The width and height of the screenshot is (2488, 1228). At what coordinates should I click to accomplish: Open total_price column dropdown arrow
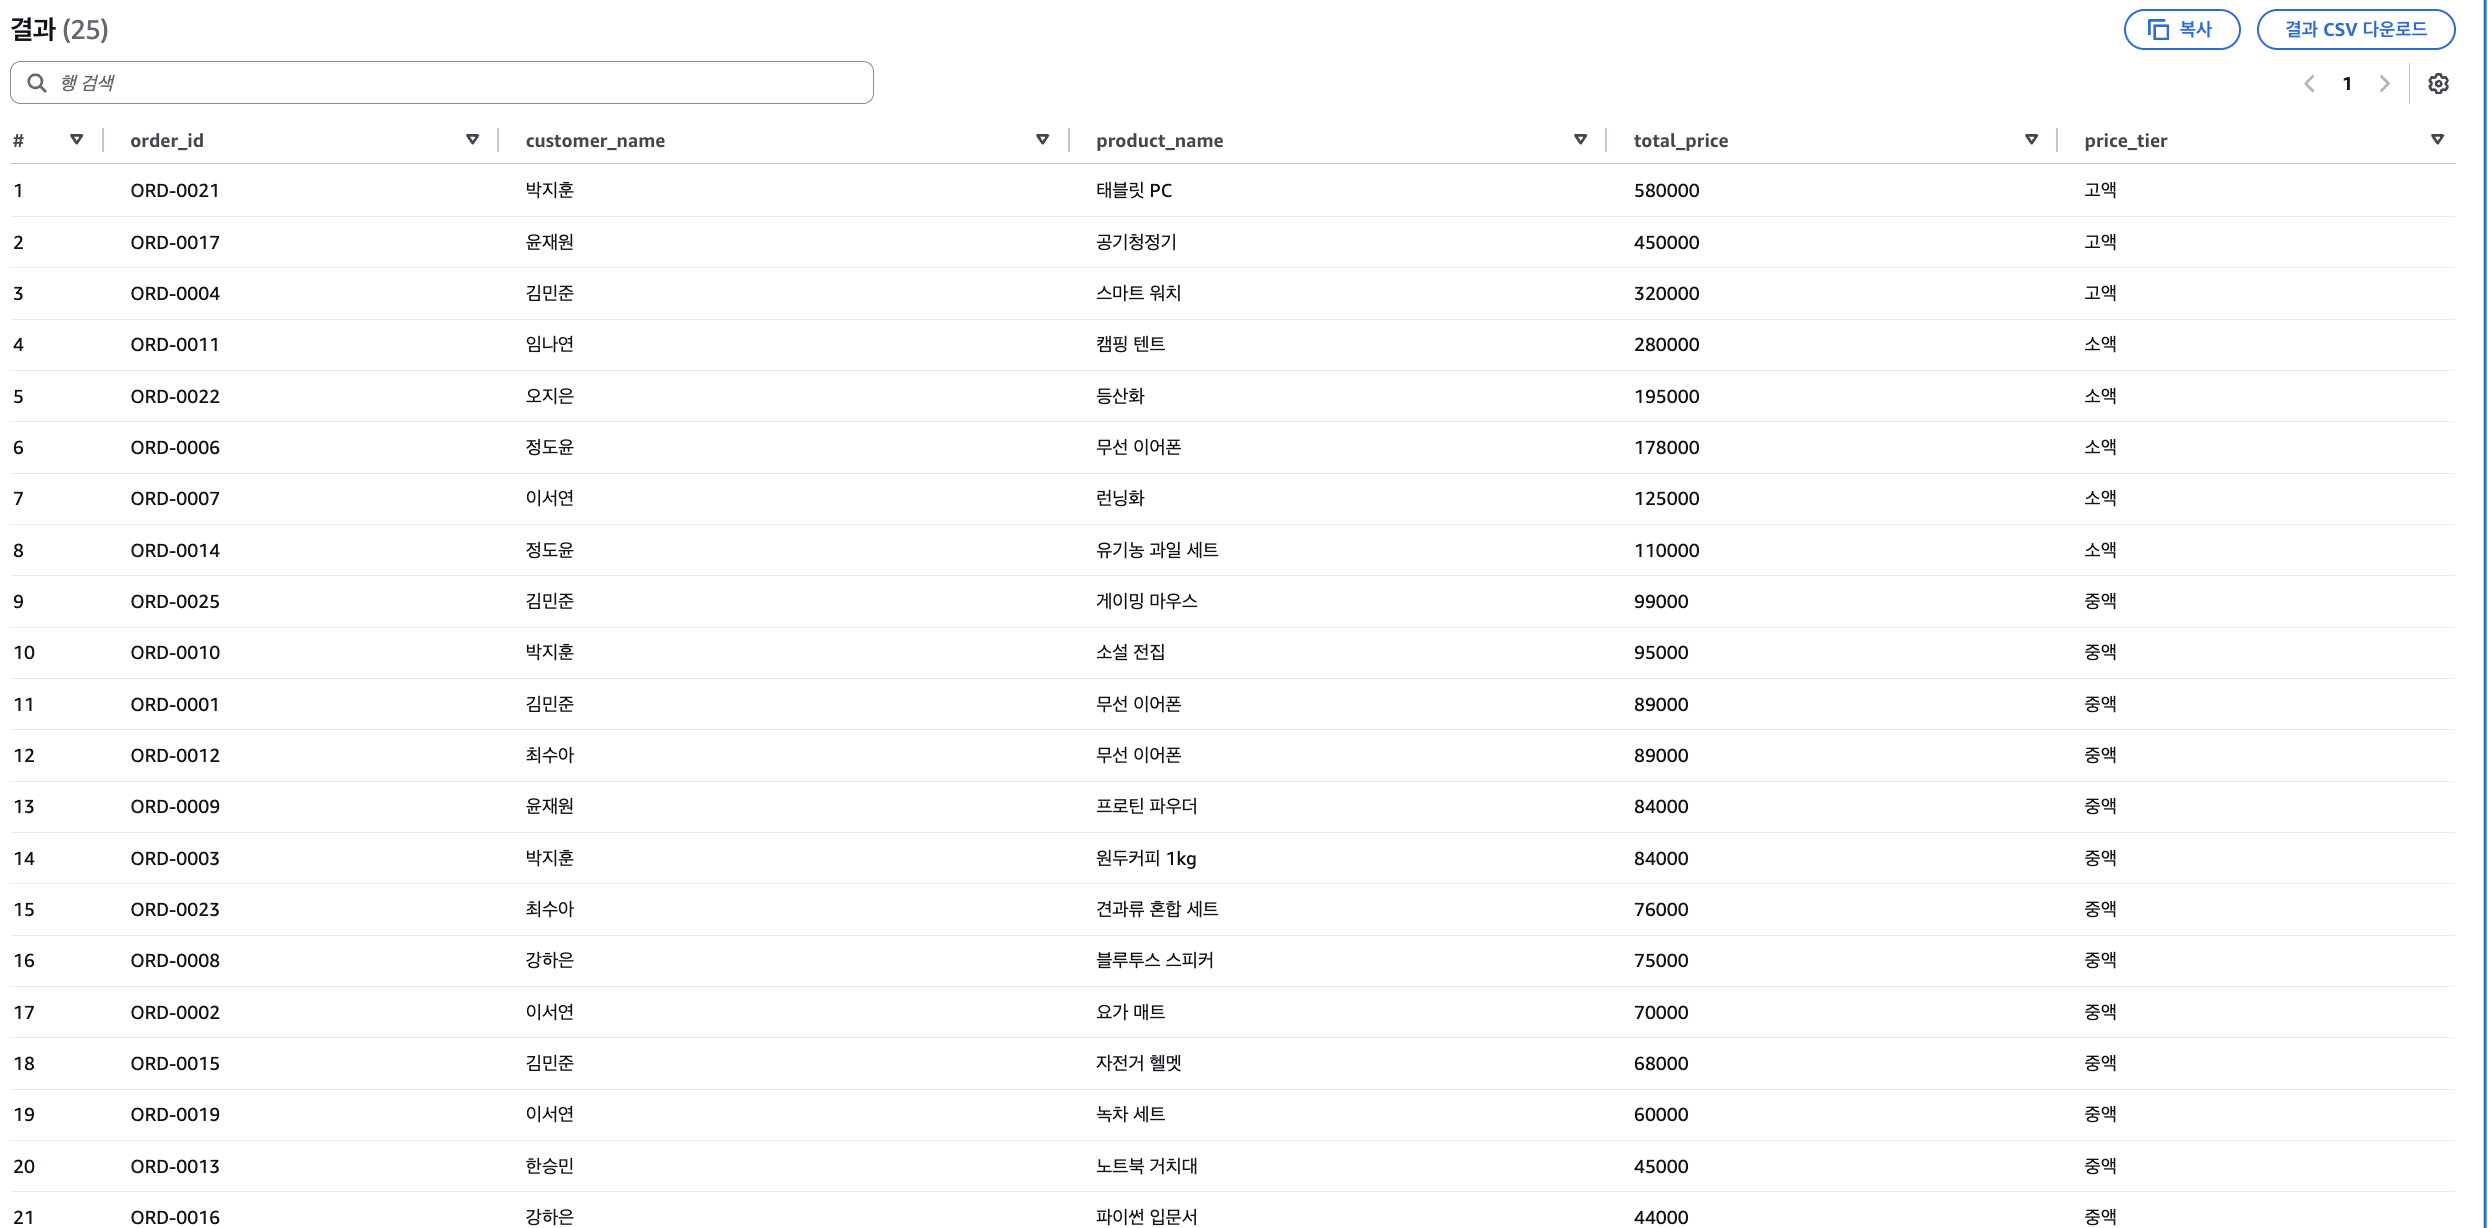point(2031,140)
